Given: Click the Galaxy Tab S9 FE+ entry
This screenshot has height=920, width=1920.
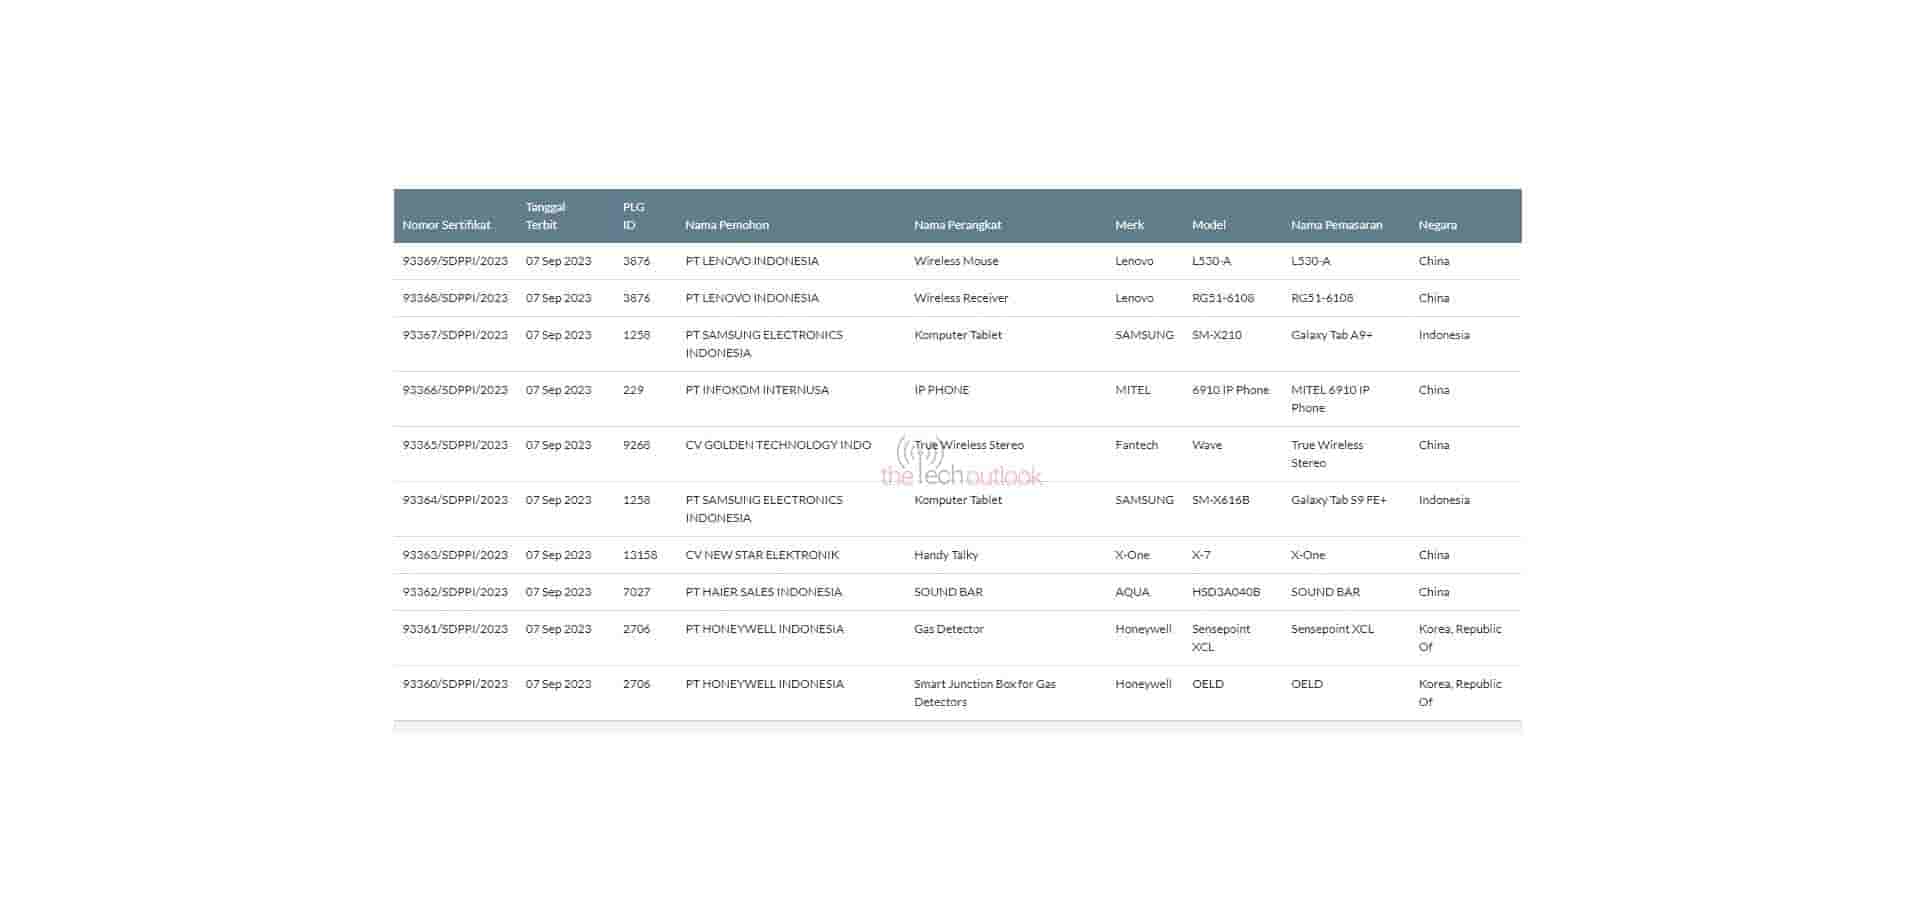Looking at the screenshot, I should (1338, 500).
